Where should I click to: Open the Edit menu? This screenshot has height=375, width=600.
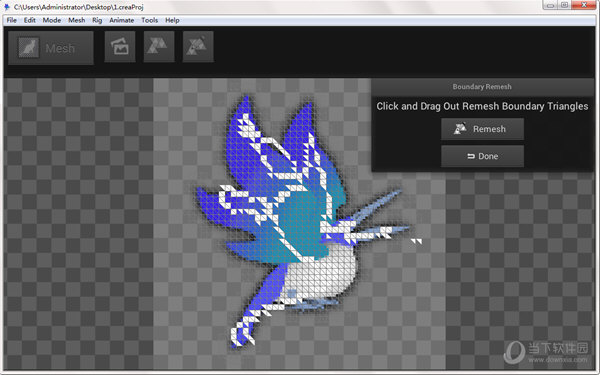(29, 20)
